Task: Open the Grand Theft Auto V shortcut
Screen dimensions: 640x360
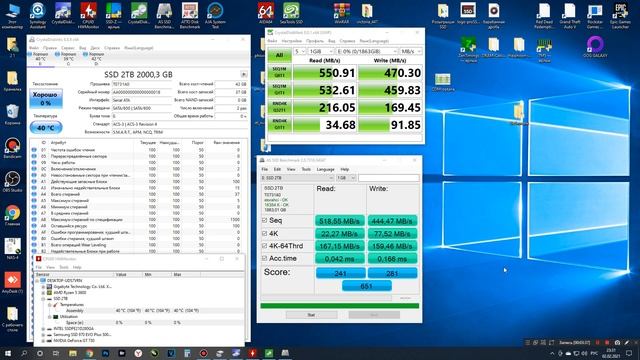Action: pyautogui.click(x=569, y=16)
